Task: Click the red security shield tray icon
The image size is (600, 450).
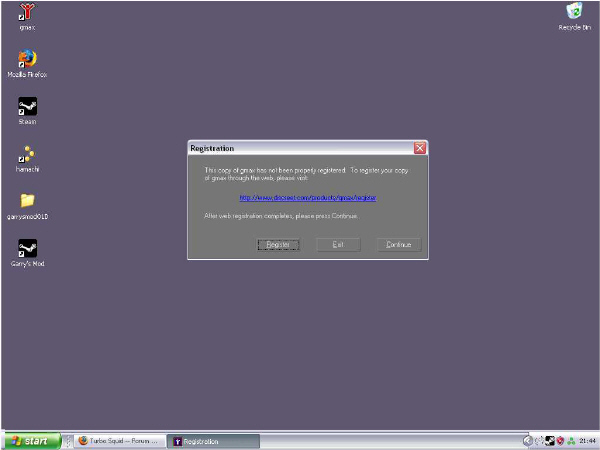Action: click(x=561, y=441)
